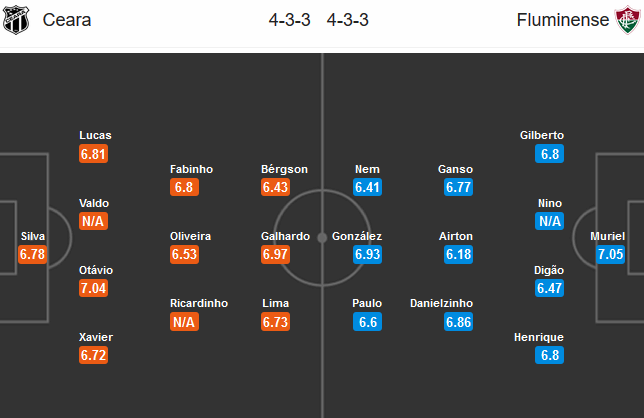Screen dimensions: 644x418
Task: Open the Fluminense team name link
Action: coord(563,20)
